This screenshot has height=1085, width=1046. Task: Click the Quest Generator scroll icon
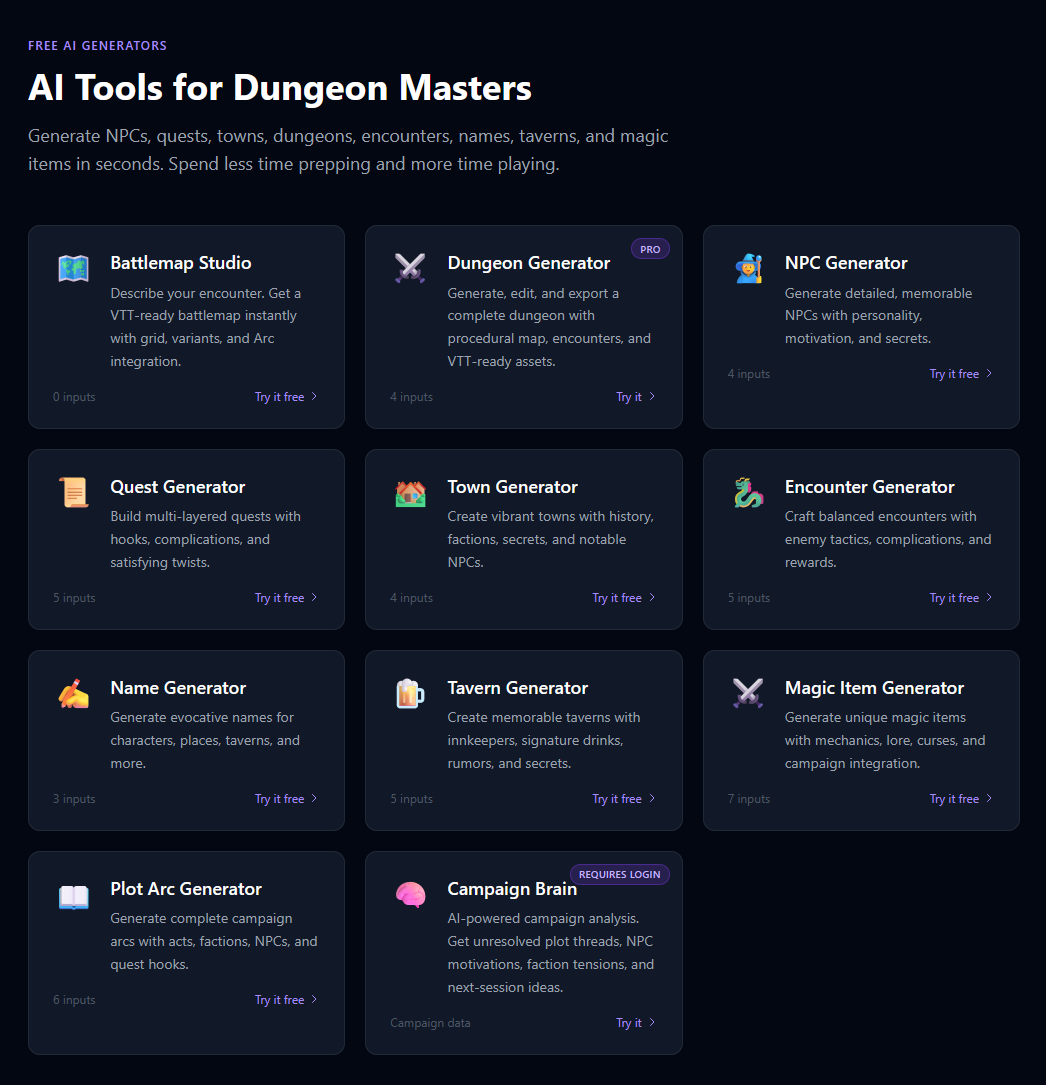click(x=73, y=492)
